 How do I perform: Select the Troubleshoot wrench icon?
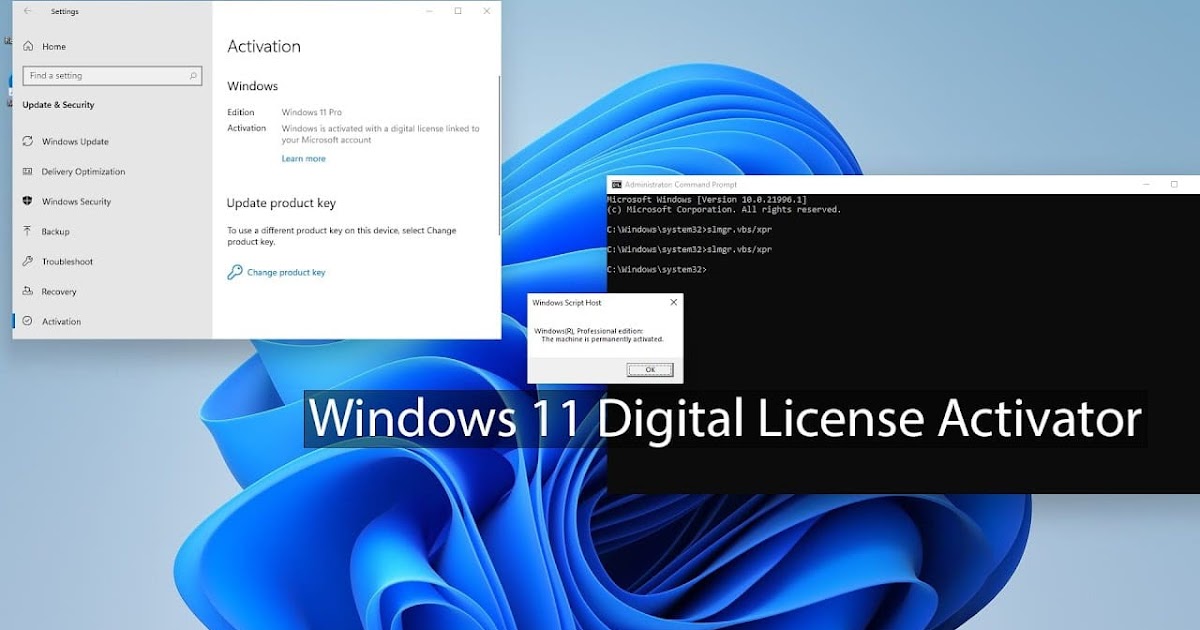29,261
